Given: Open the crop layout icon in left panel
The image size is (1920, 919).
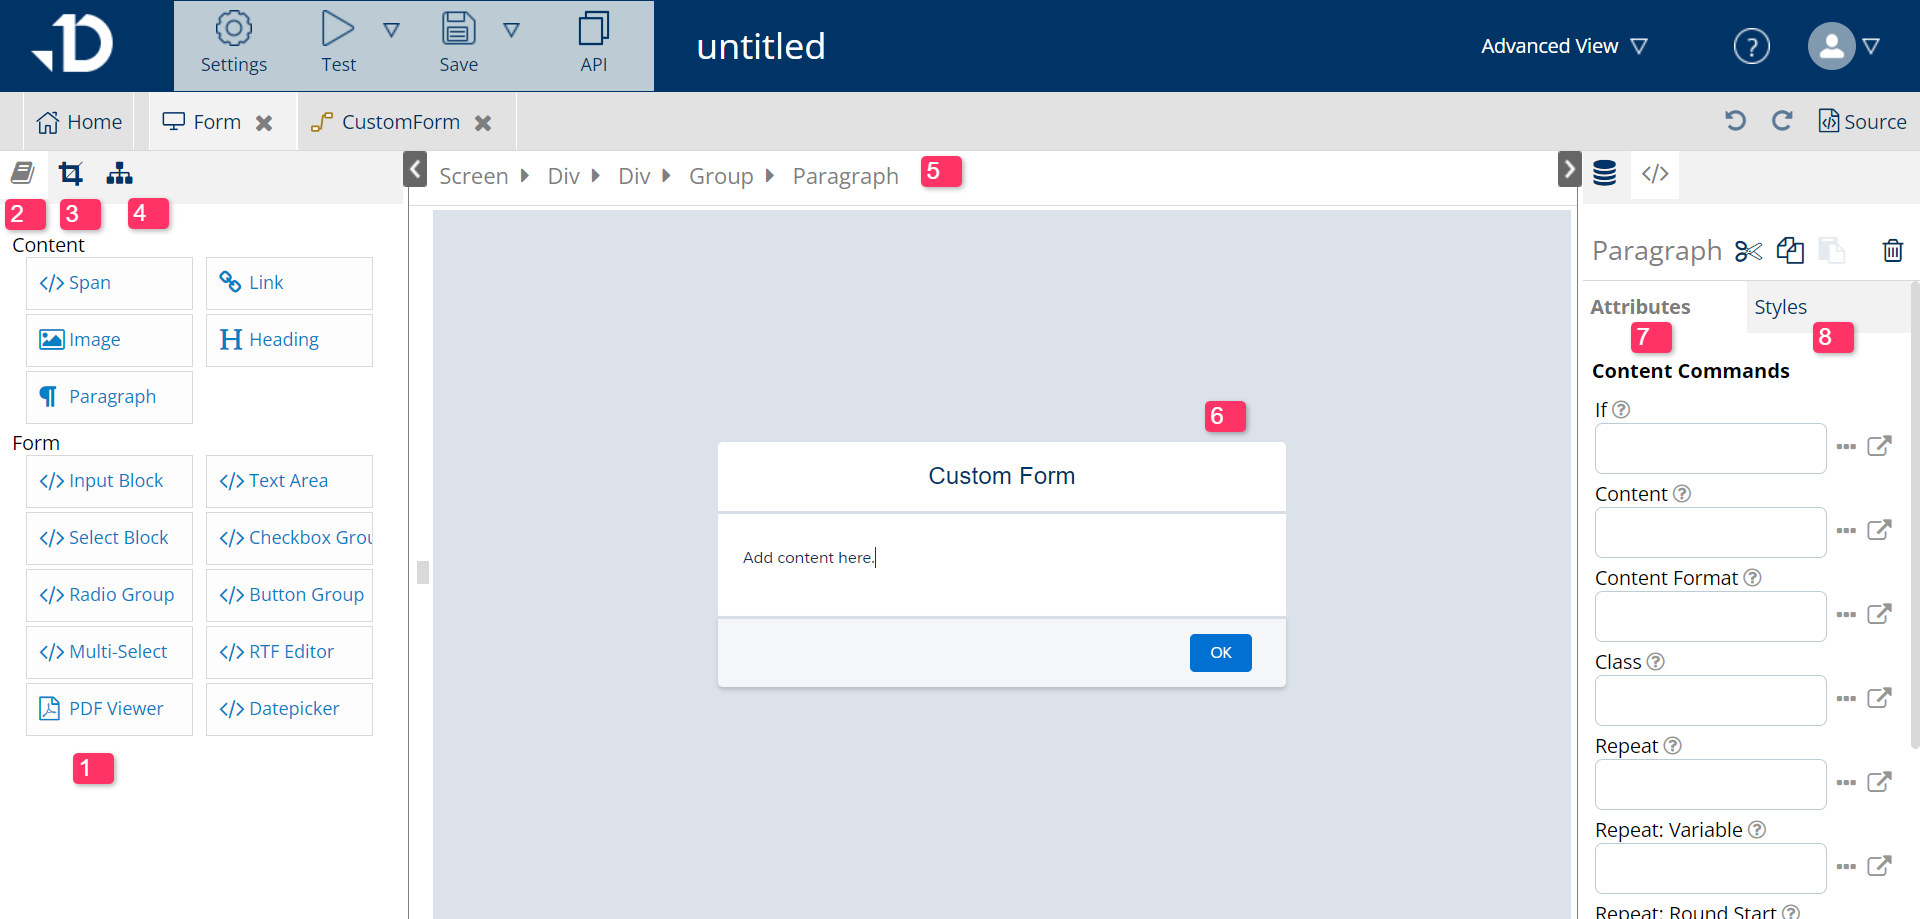Looking at the screenshot, I should click(x=71, y=174).
